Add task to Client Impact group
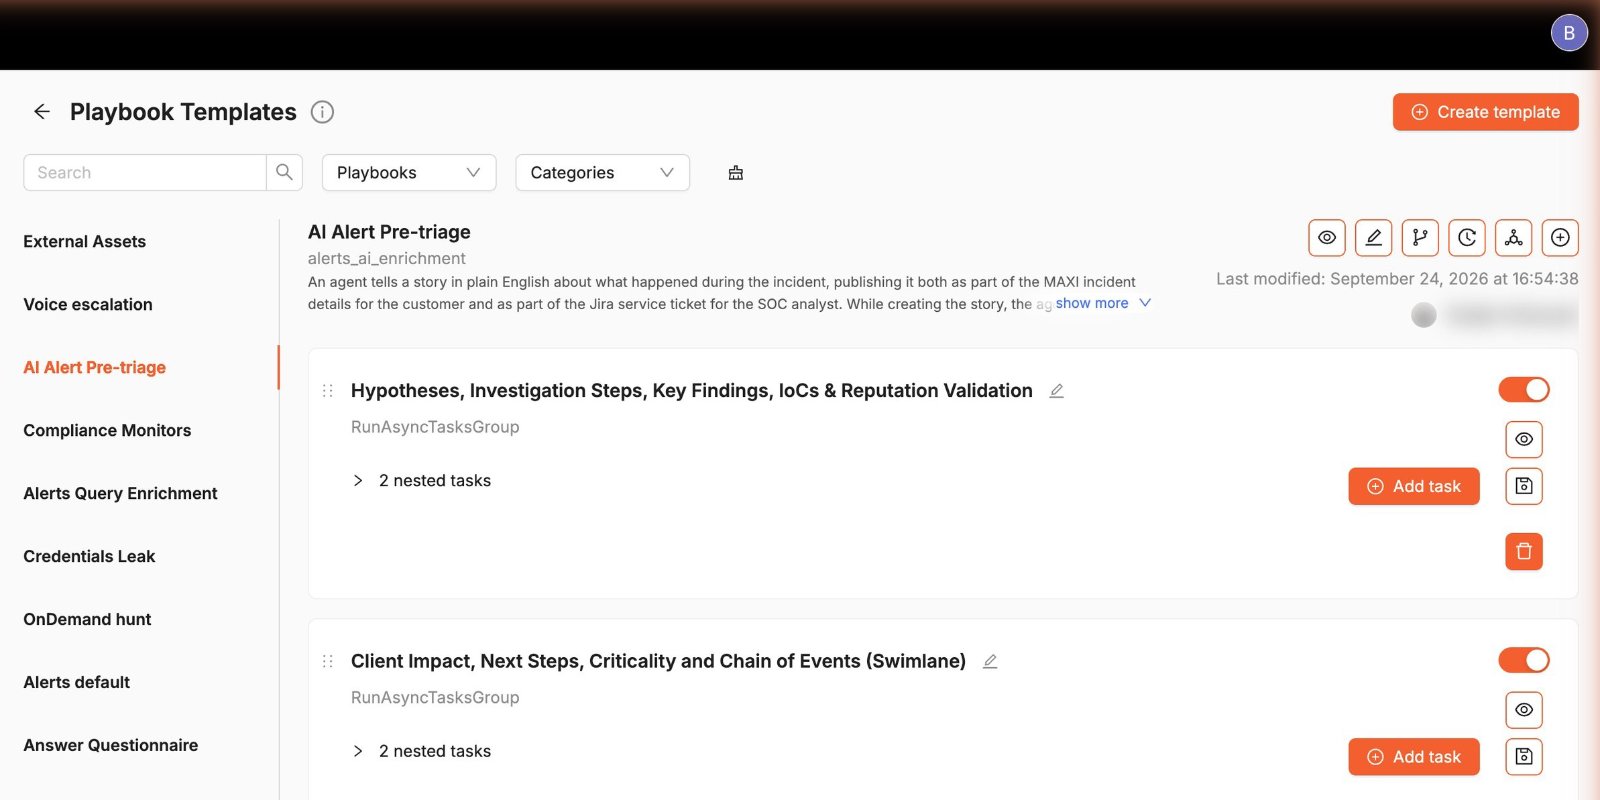1600x800 pixels. 1414,757
